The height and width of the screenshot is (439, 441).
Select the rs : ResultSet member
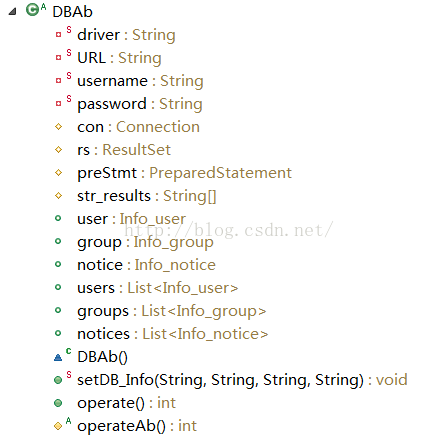pos(124,150)
